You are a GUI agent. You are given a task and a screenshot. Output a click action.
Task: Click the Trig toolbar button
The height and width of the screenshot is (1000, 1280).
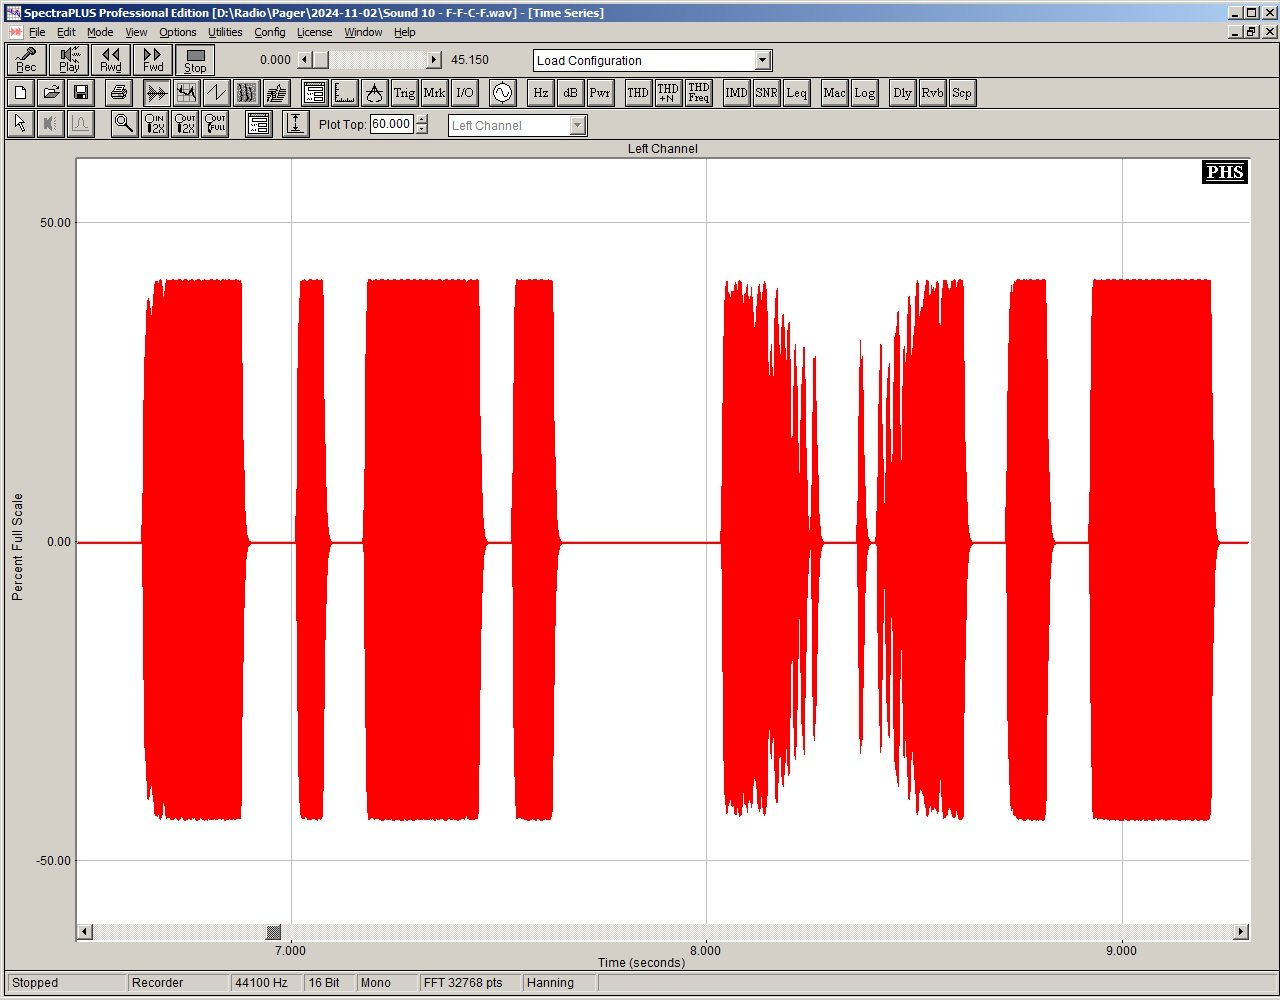pyautogui.click(x=404, y=93)
